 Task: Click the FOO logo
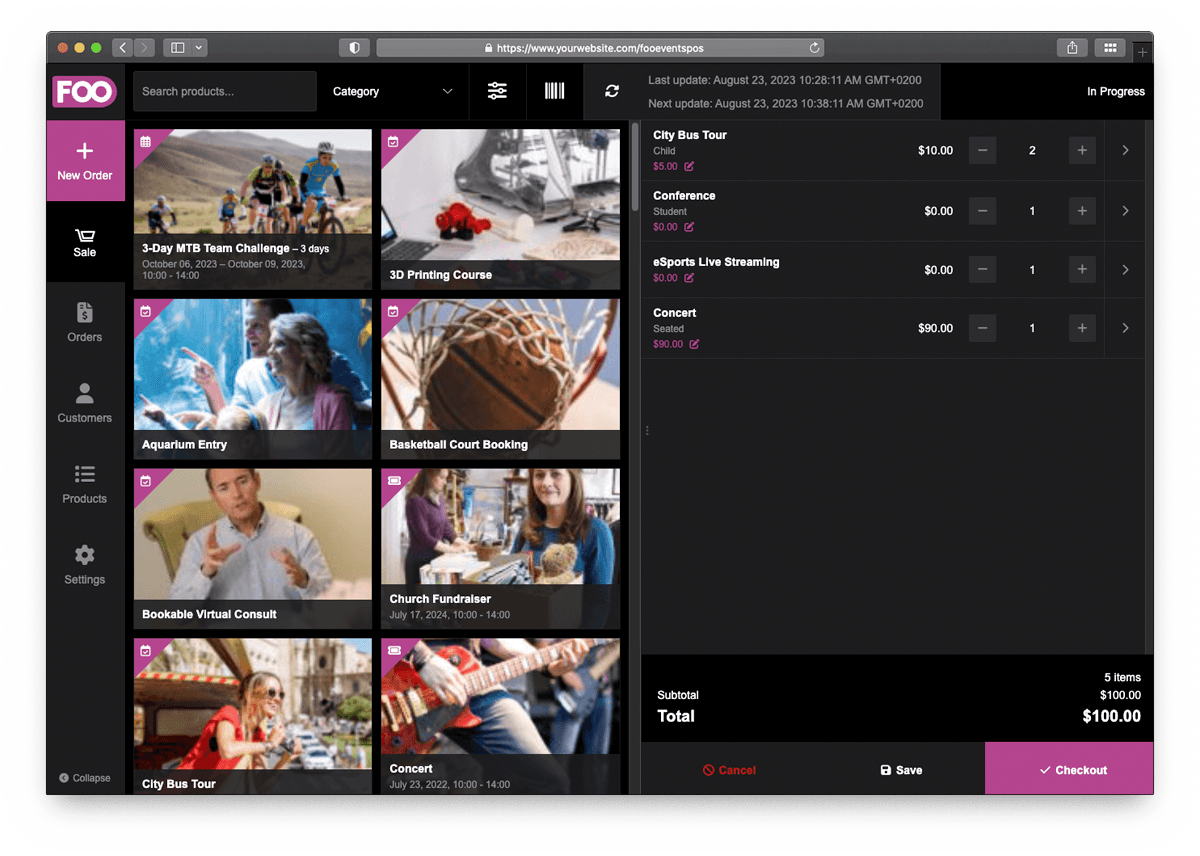click(85, 92)
